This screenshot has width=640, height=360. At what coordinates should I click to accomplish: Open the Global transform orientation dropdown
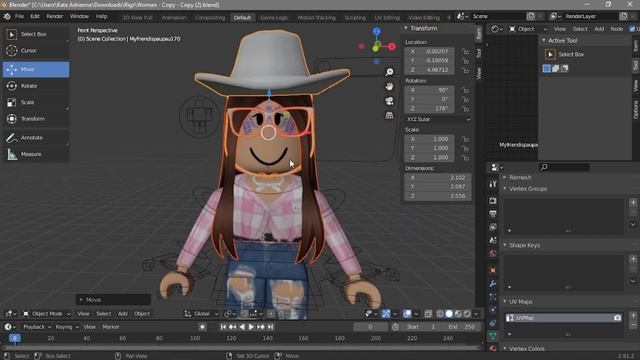[202, 313]
